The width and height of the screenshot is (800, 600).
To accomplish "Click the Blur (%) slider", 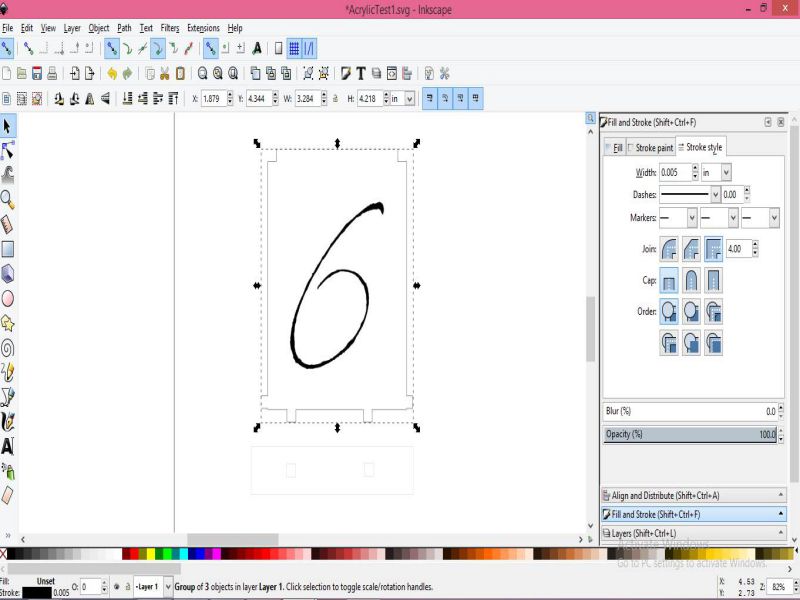I will coord(692,411).
